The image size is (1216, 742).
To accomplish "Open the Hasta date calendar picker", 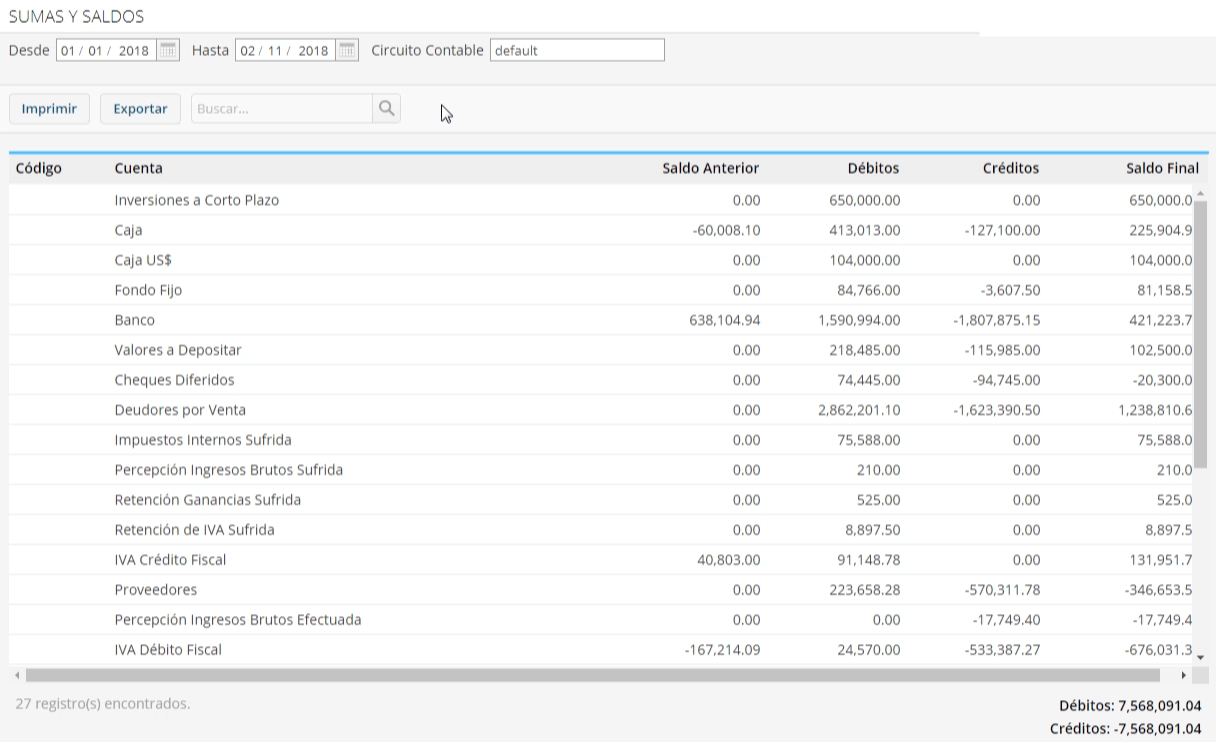I will pos(347,50).
